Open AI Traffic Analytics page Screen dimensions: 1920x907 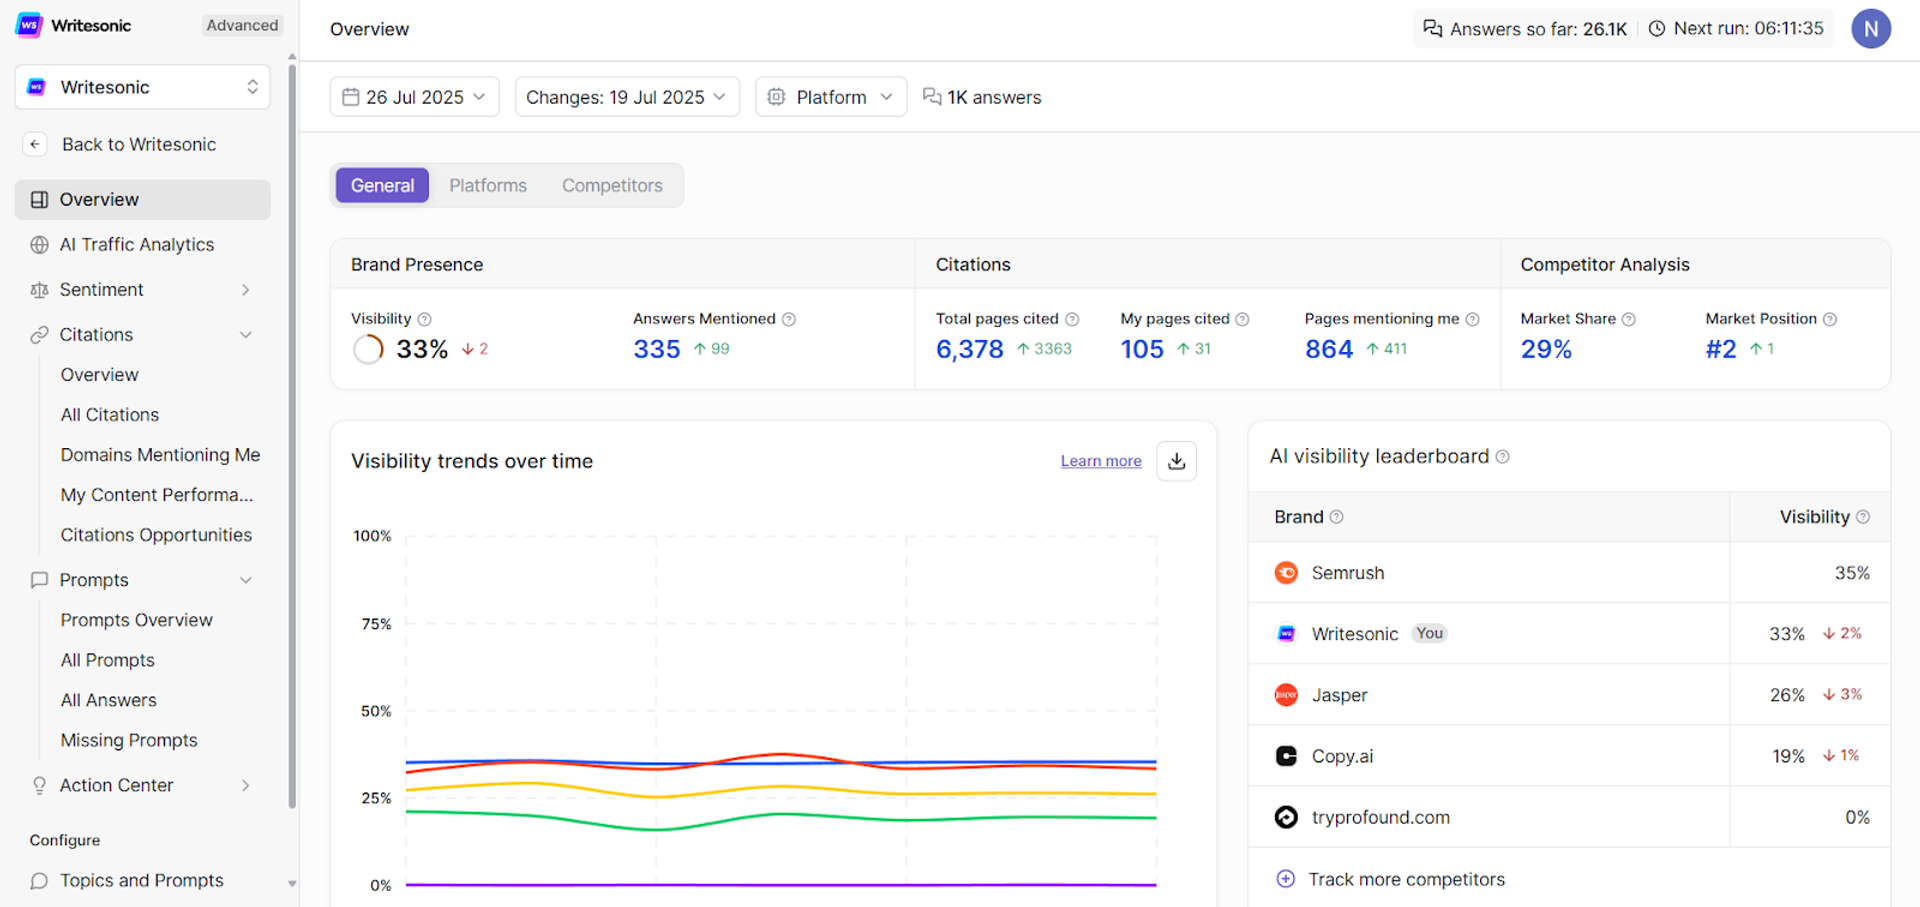coord(143,245)
